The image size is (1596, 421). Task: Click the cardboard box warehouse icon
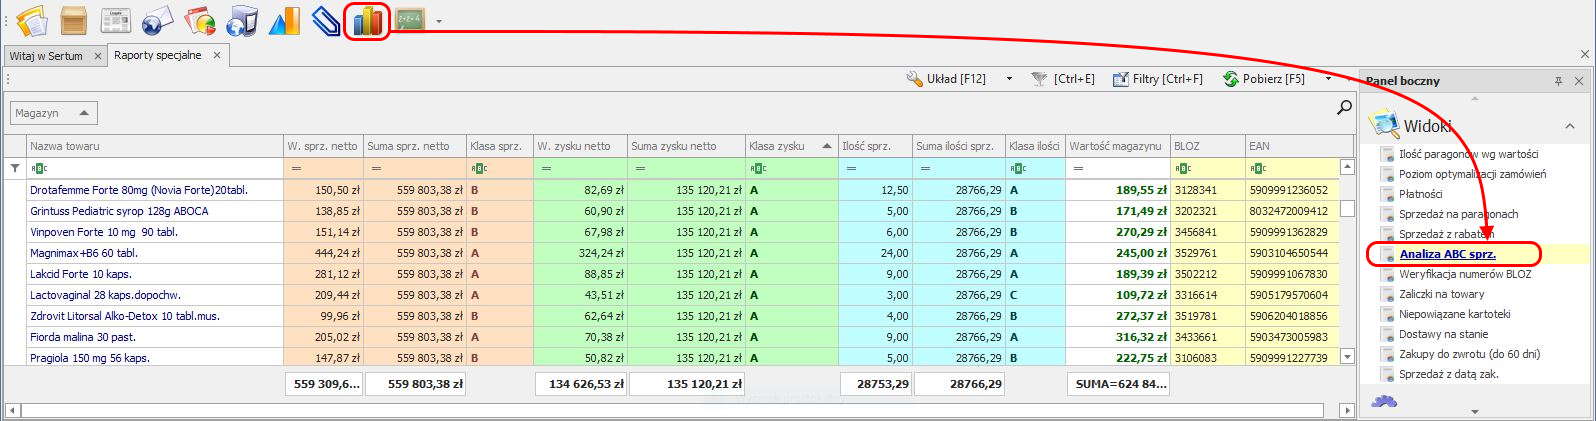click(x=74, y=20)
